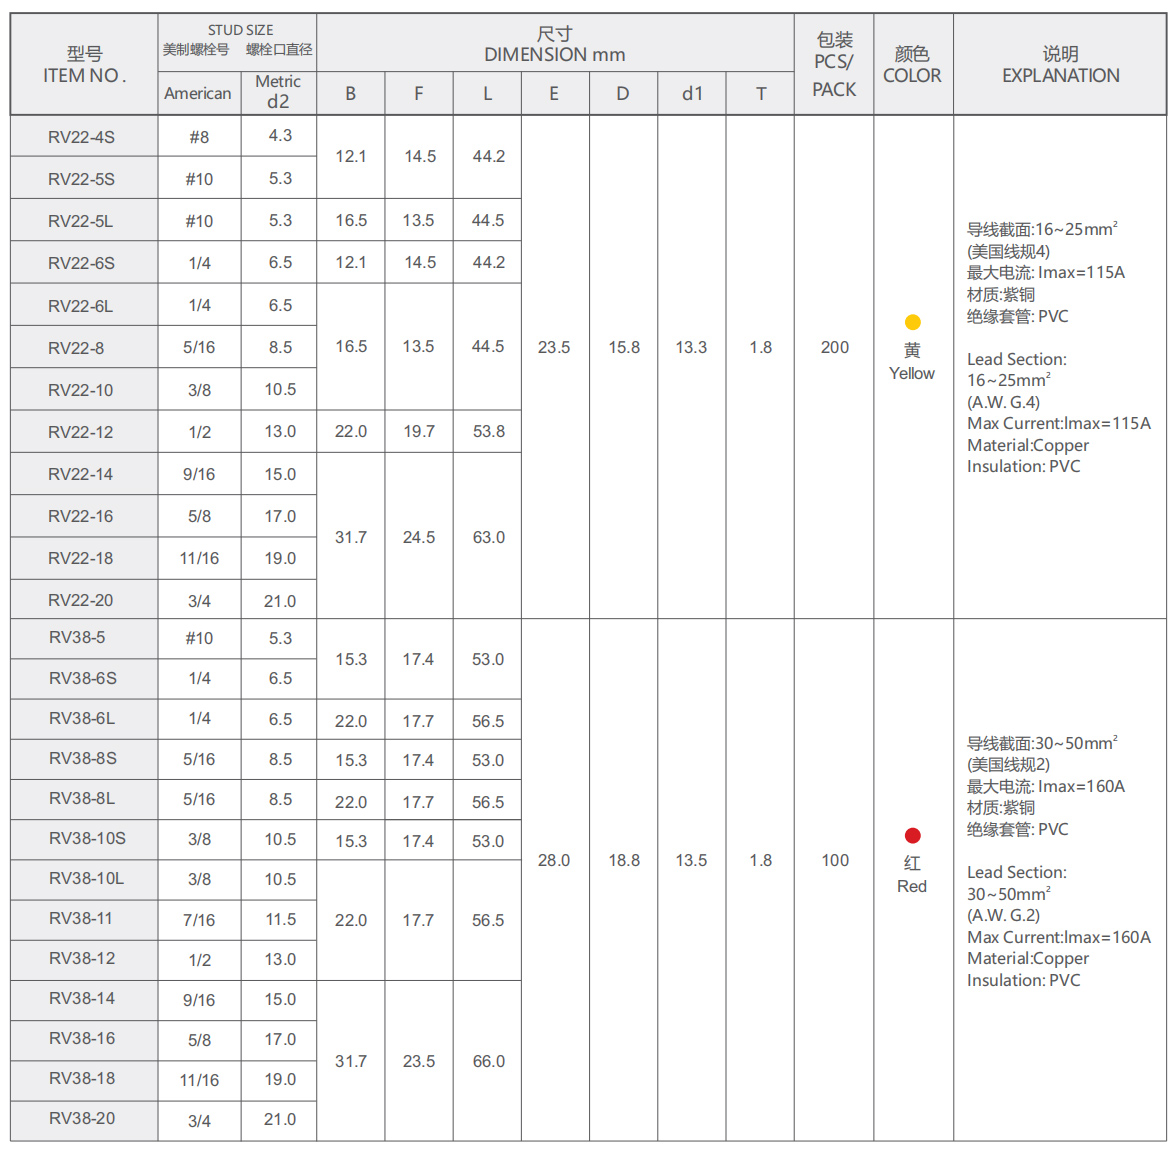Click the American subheader
The height and width of the screenshot is (1149, 1174).
198,94
